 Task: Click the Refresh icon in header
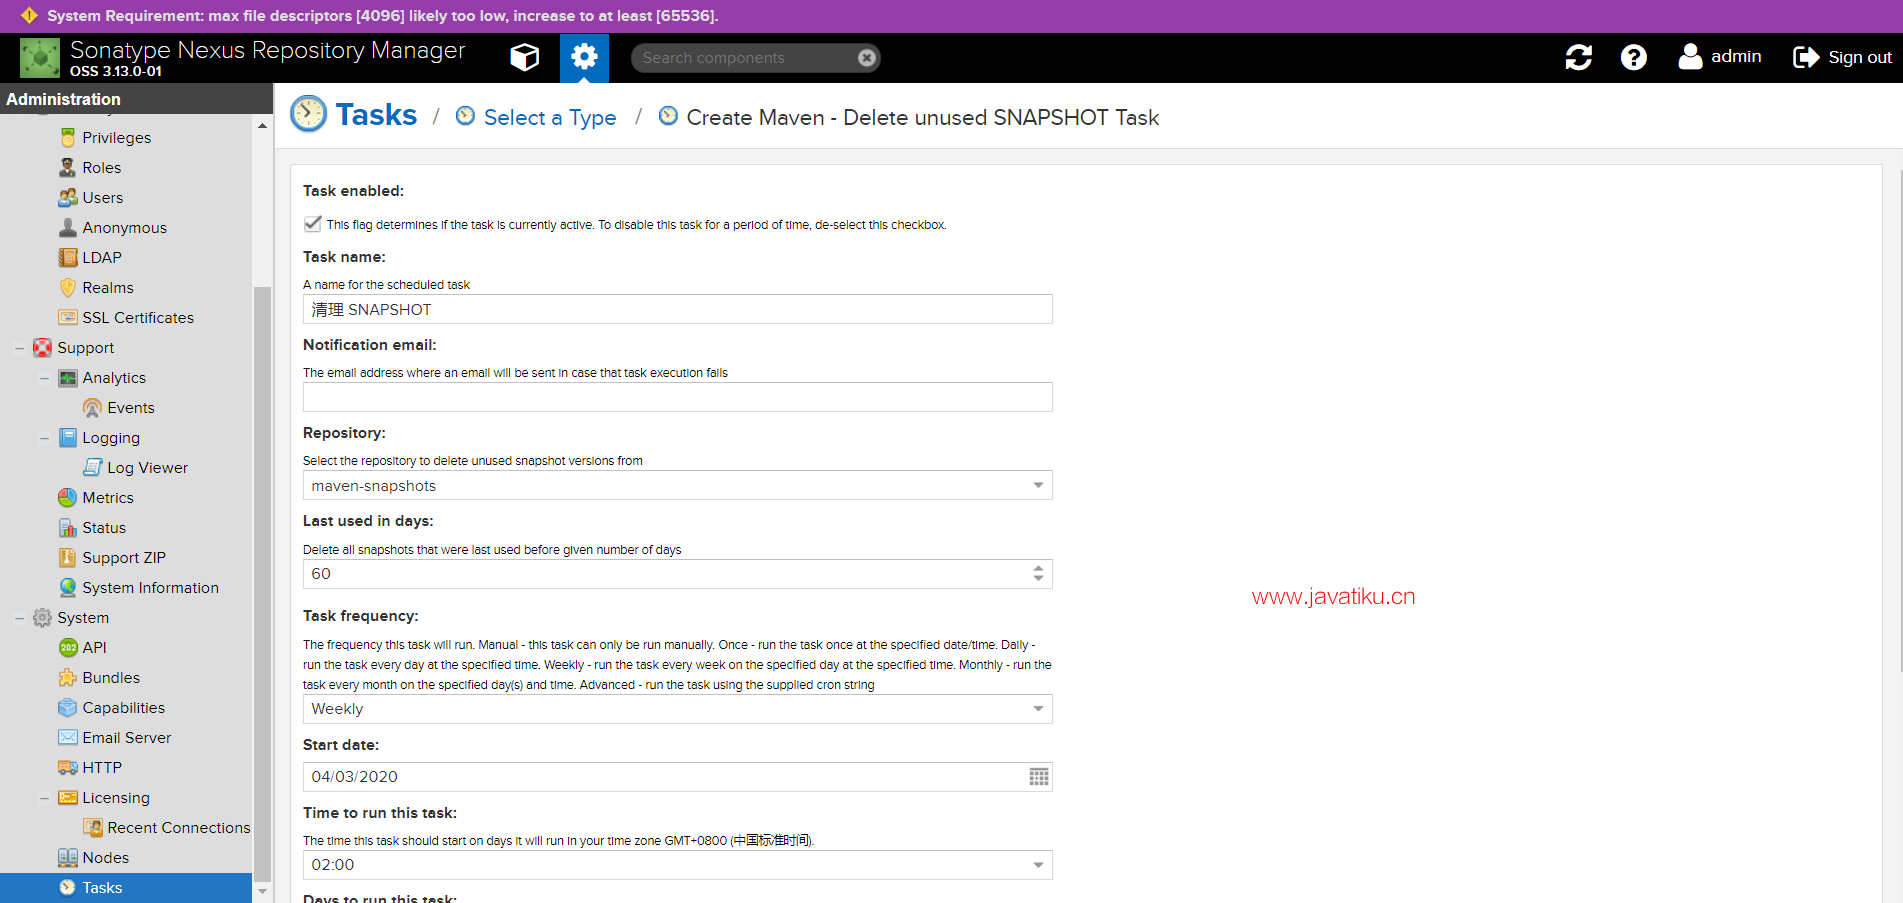click(x=1578, y=57)
